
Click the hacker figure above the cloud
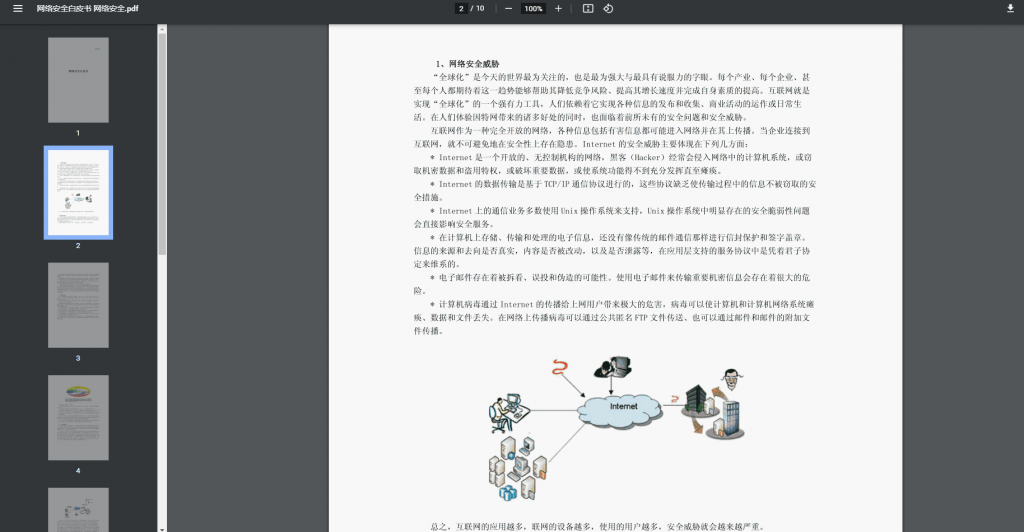(613, 368)
